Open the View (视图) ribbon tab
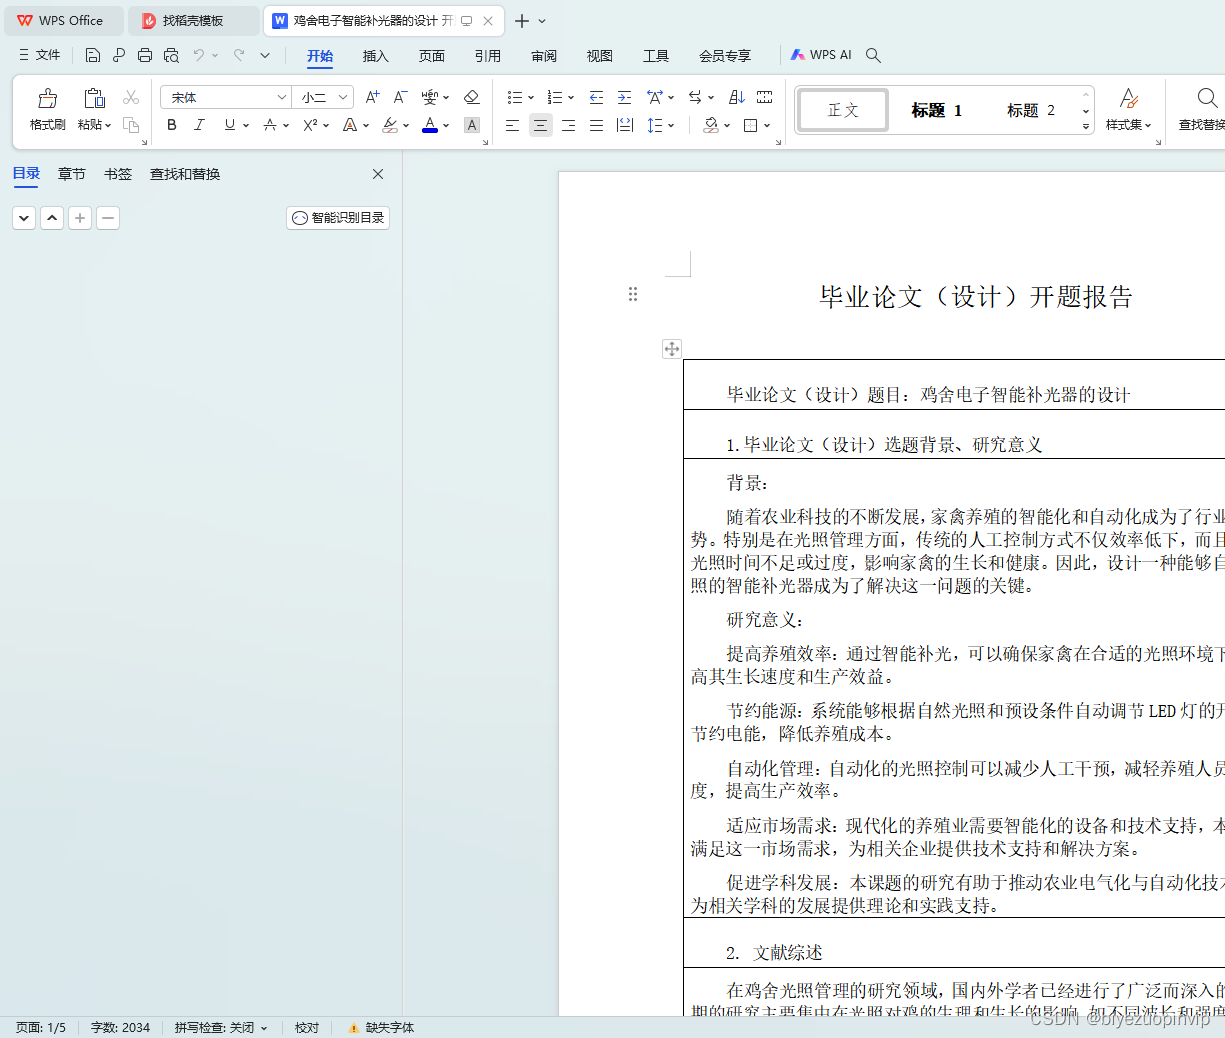 (x=599, y=56)
